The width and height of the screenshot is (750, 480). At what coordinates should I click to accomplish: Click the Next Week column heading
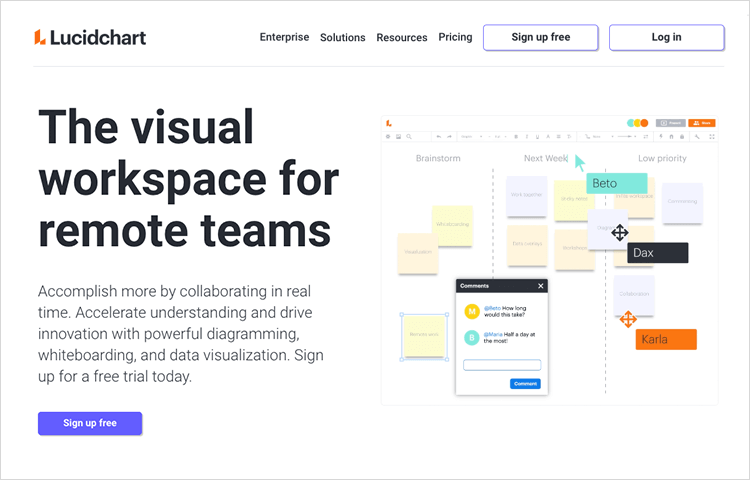tap(545, 158)
